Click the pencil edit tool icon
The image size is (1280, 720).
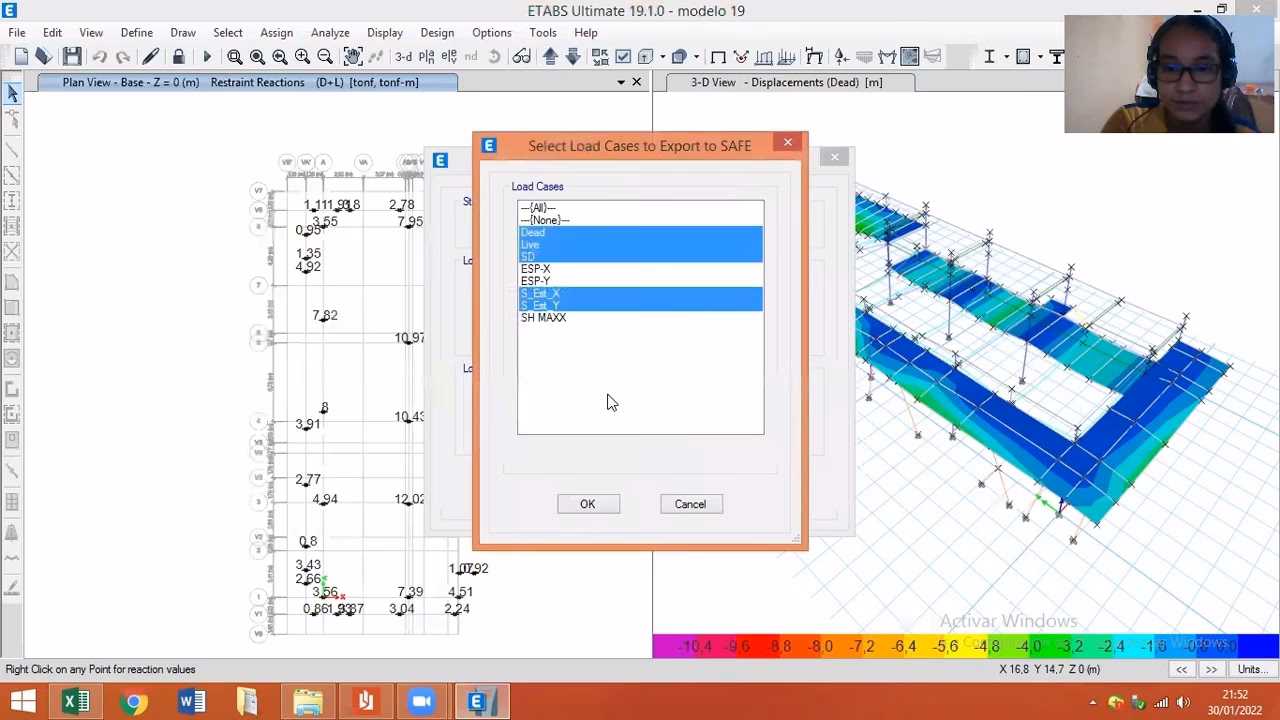pyautogui.click(x=151, y=57)
